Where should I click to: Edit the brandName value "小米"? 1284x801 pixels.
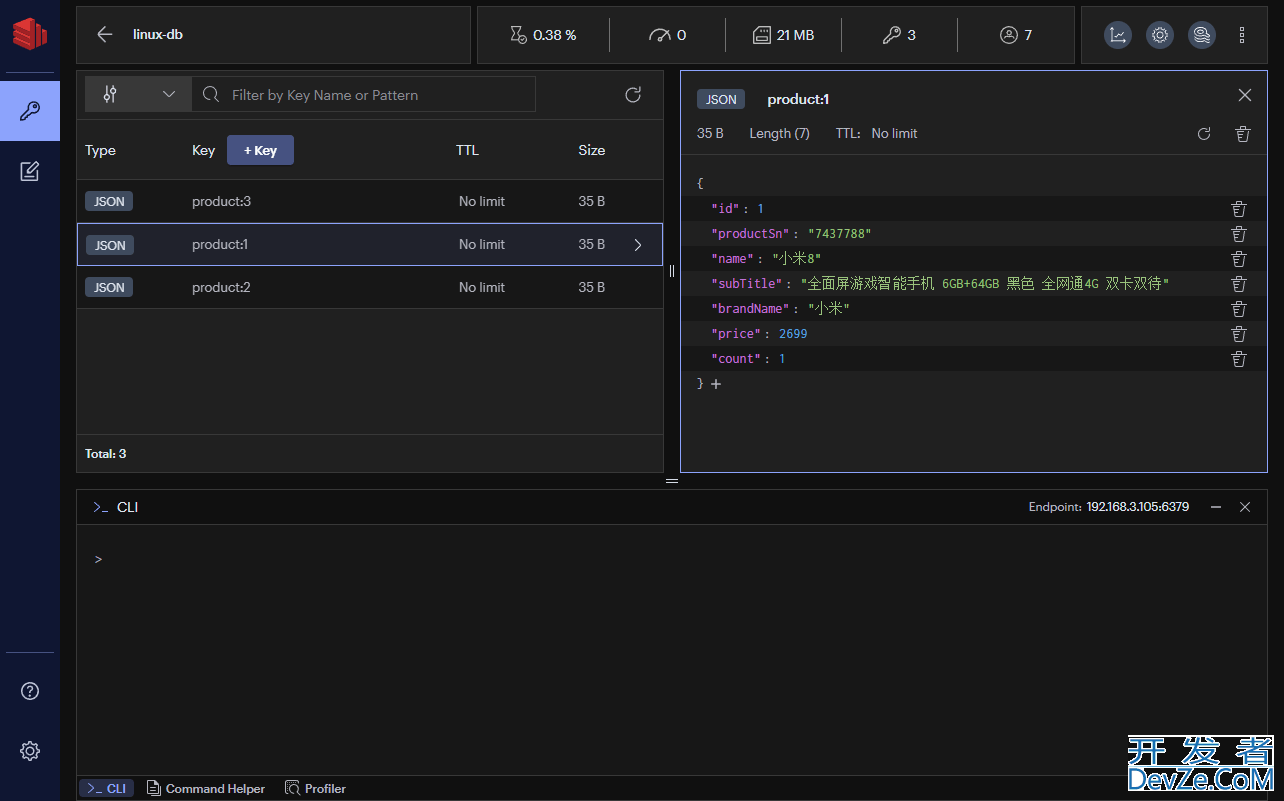[829, 309]
